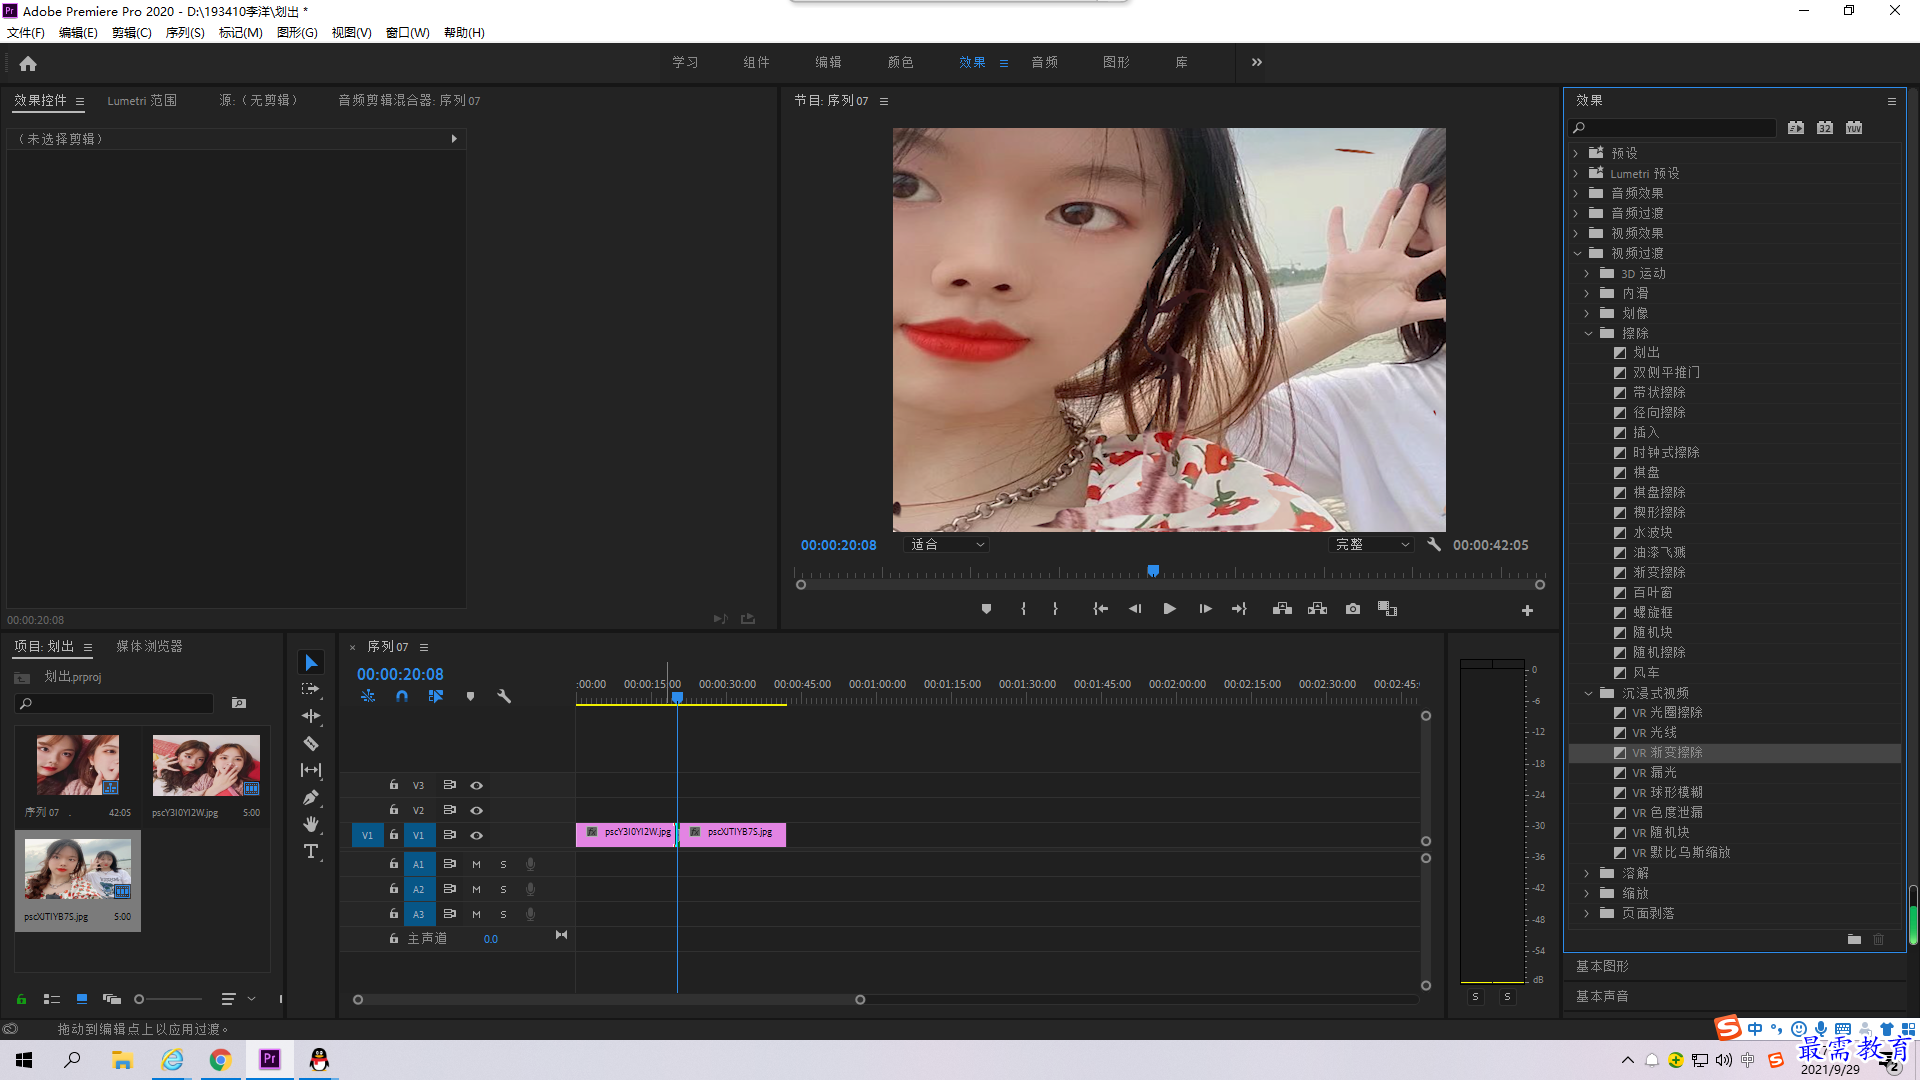Mark Out point in program monitor
Screen dimensions: 1920x1080
[x=1055, y=609]
